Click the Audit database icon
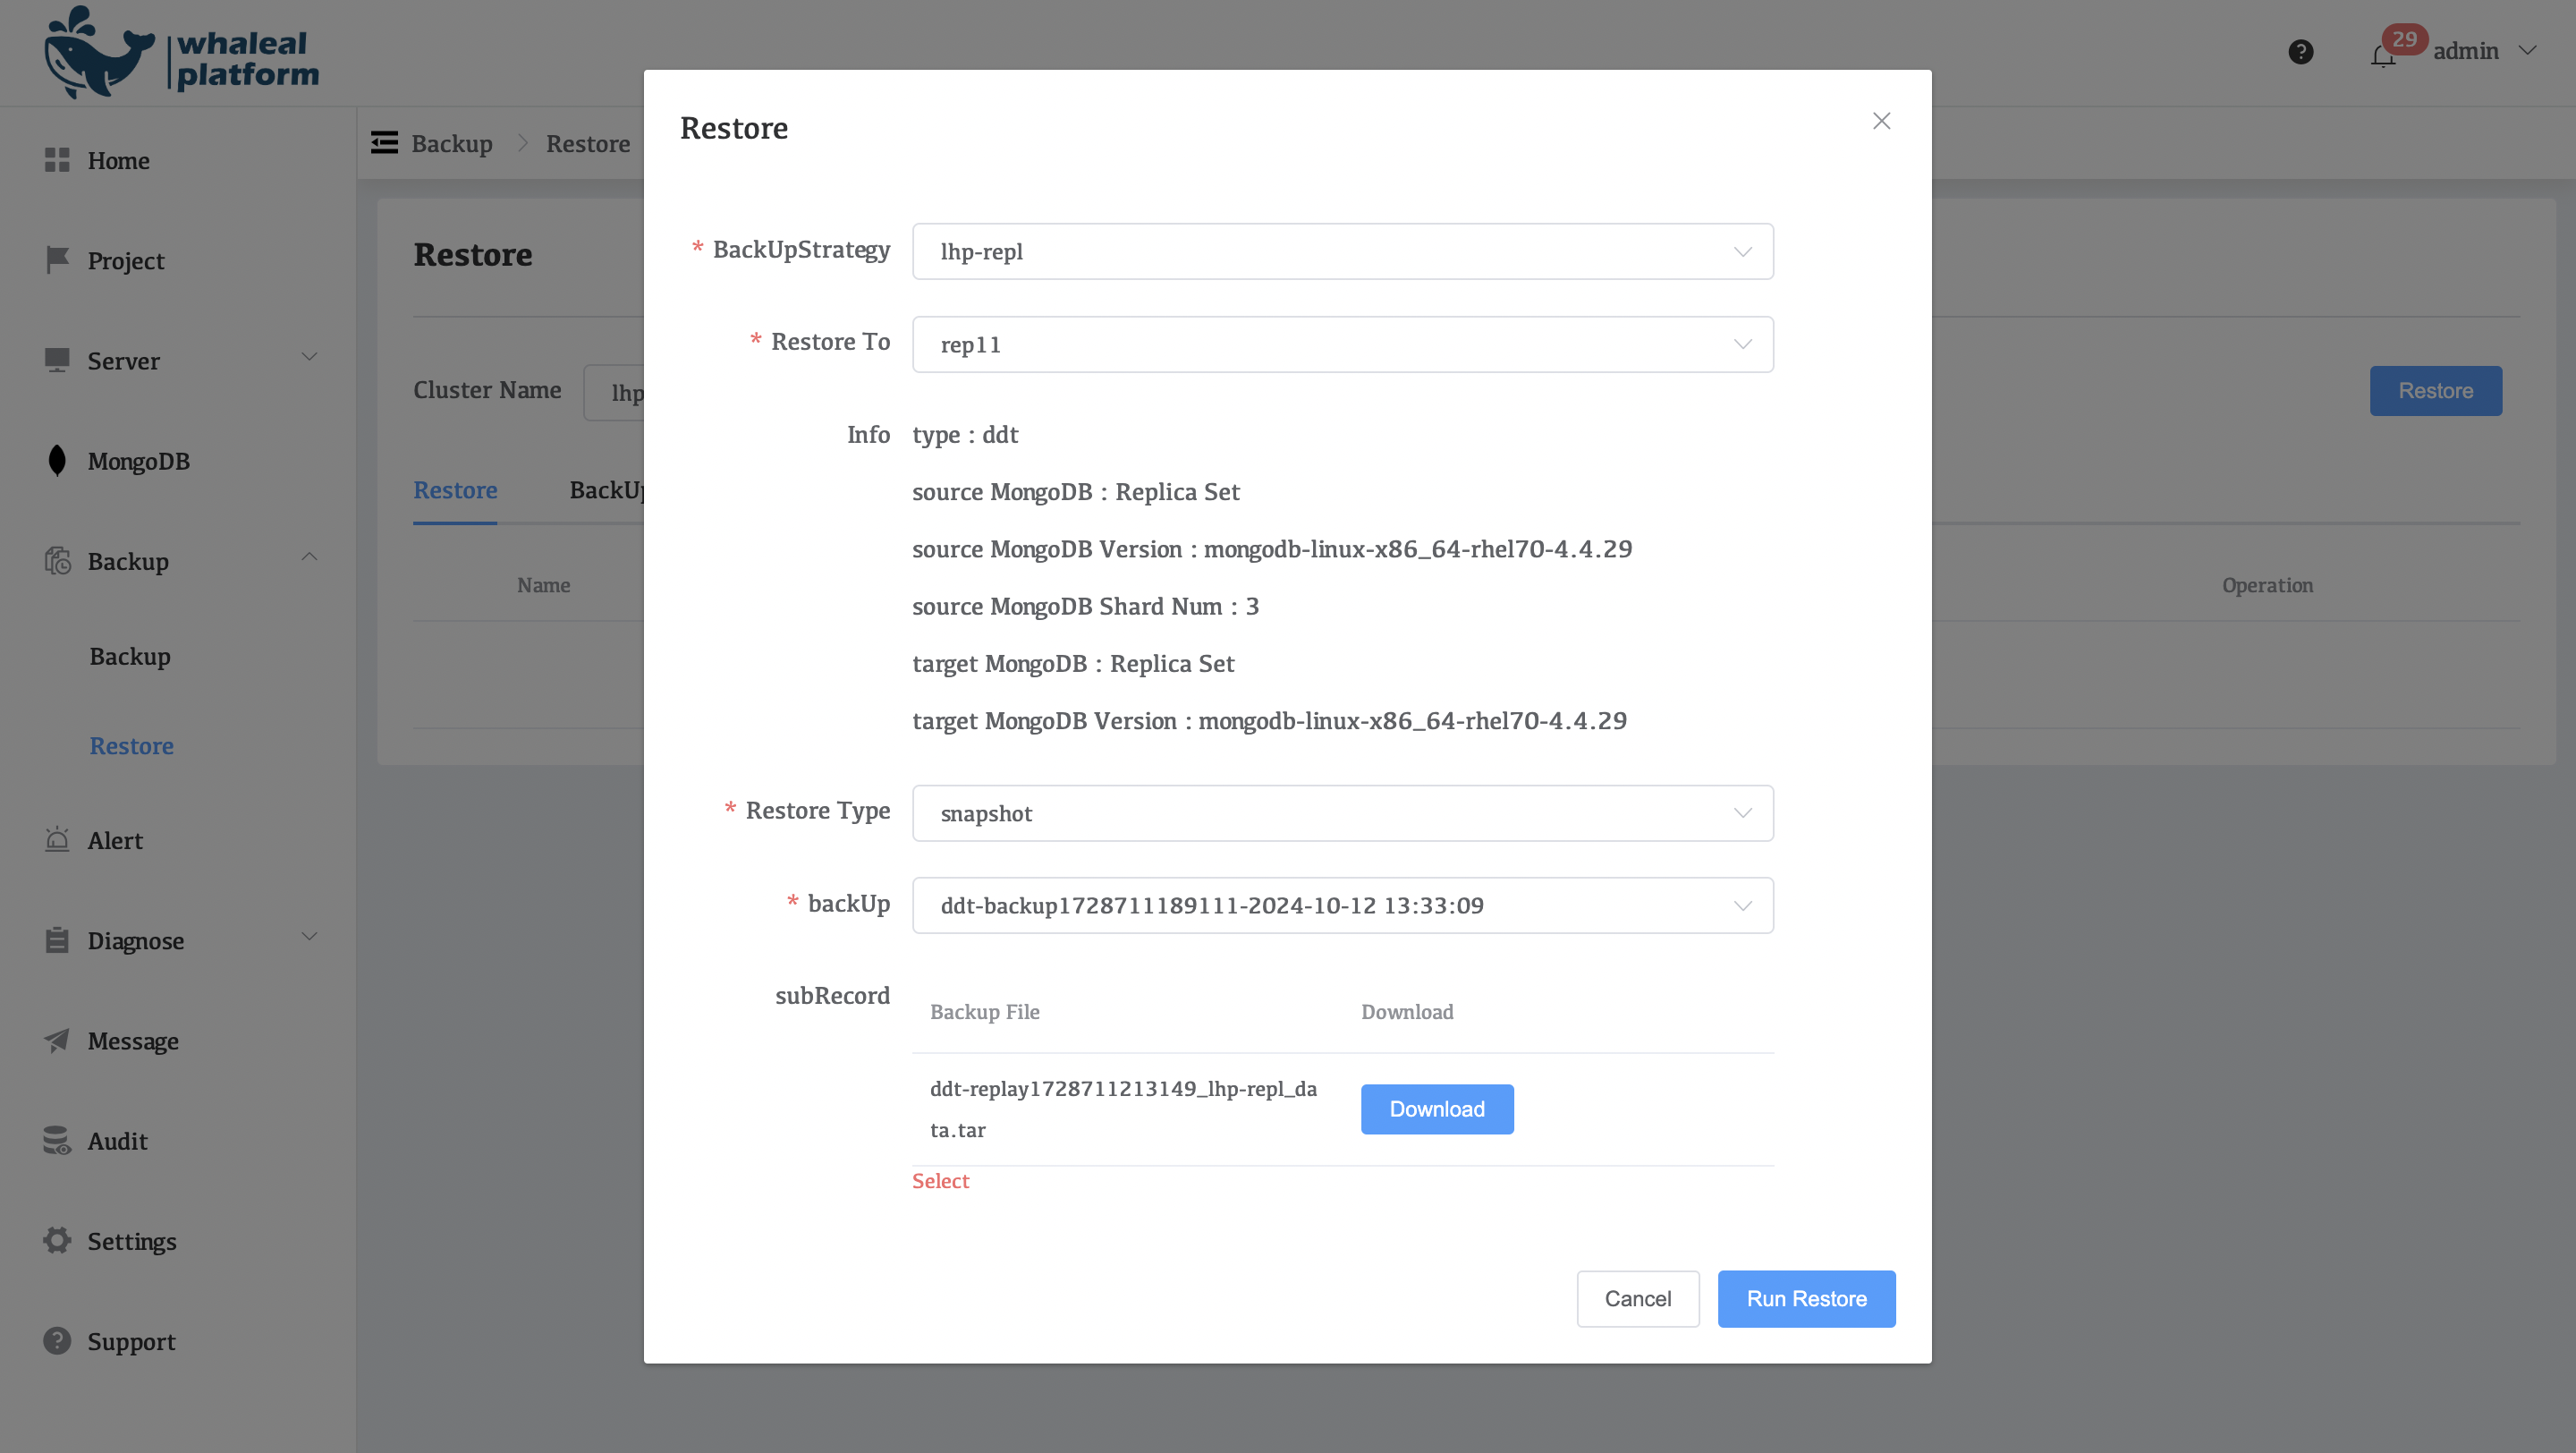The height and width of the screenshot is (1453, 2576). (57, 1140)
